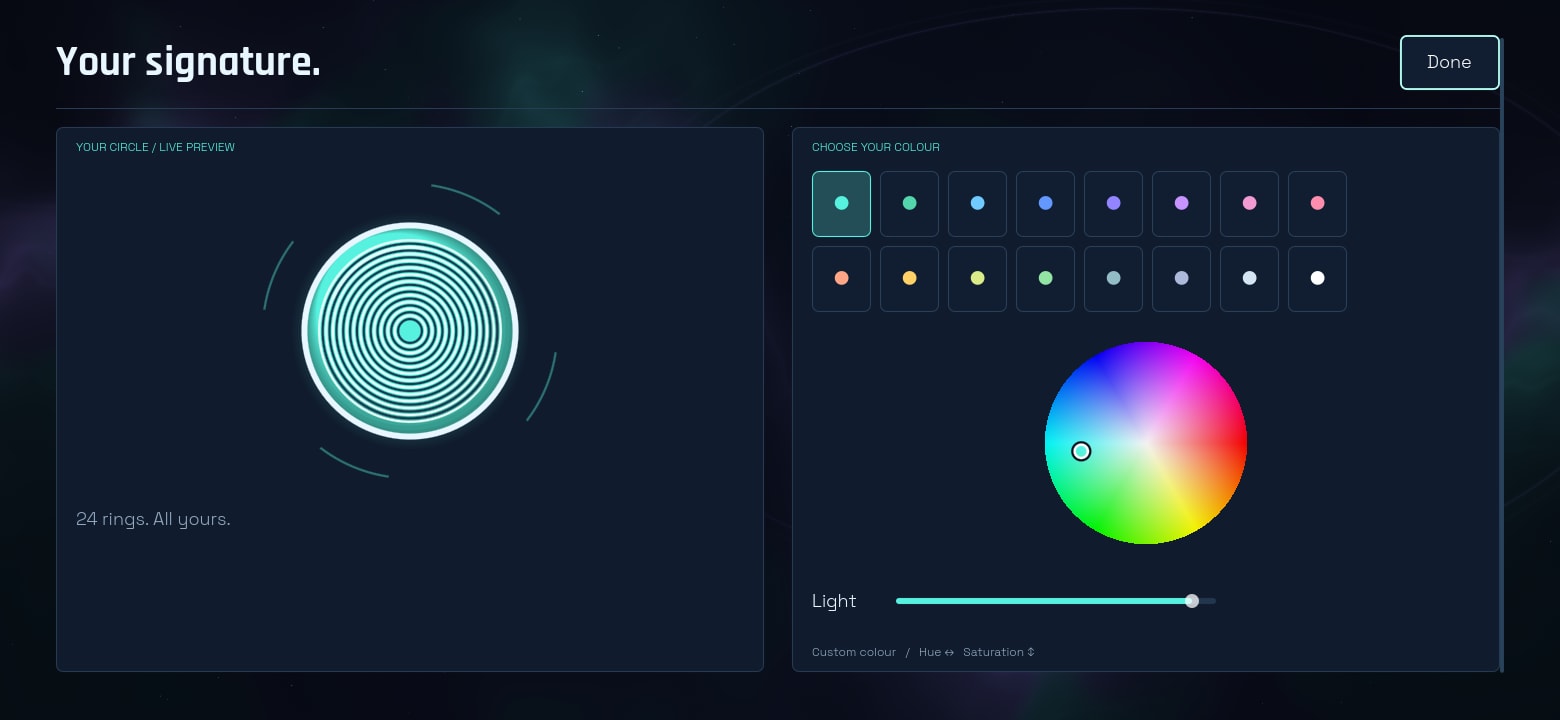
Task: Select the muted grey-teal colour swatch
Action: [1113, 279]
